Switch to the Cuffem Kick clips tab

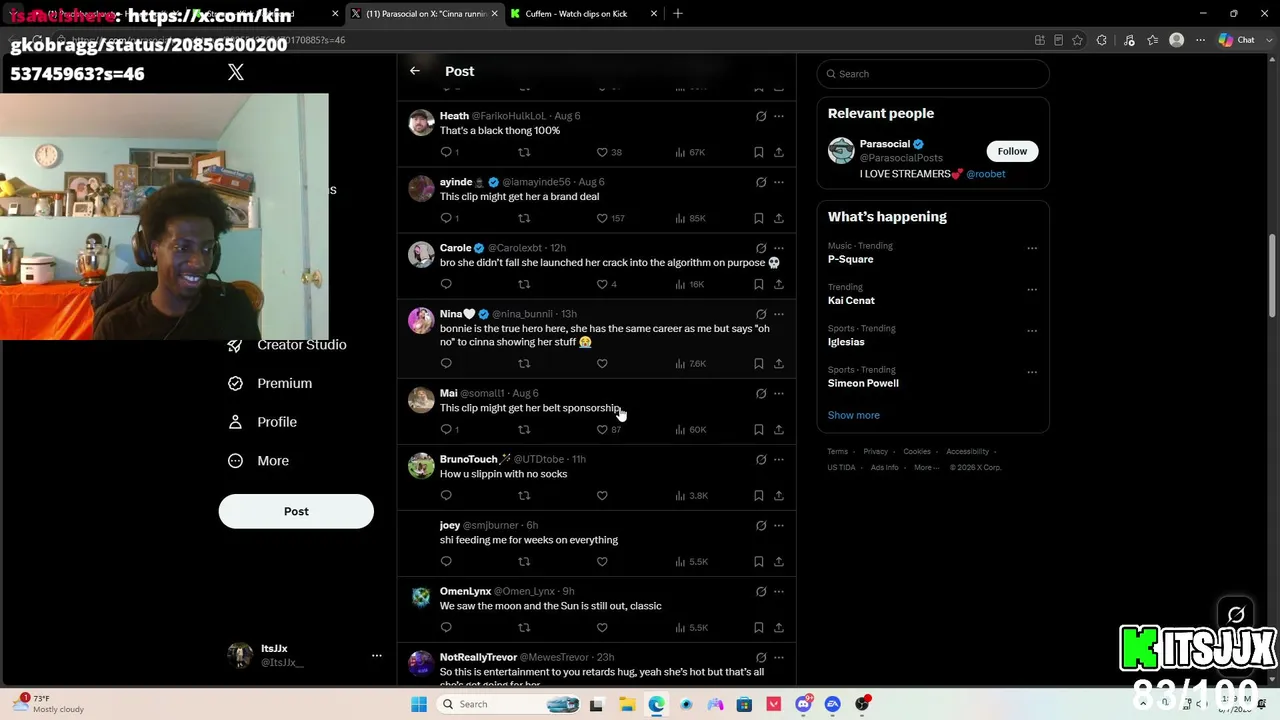(x=584, y=14)
